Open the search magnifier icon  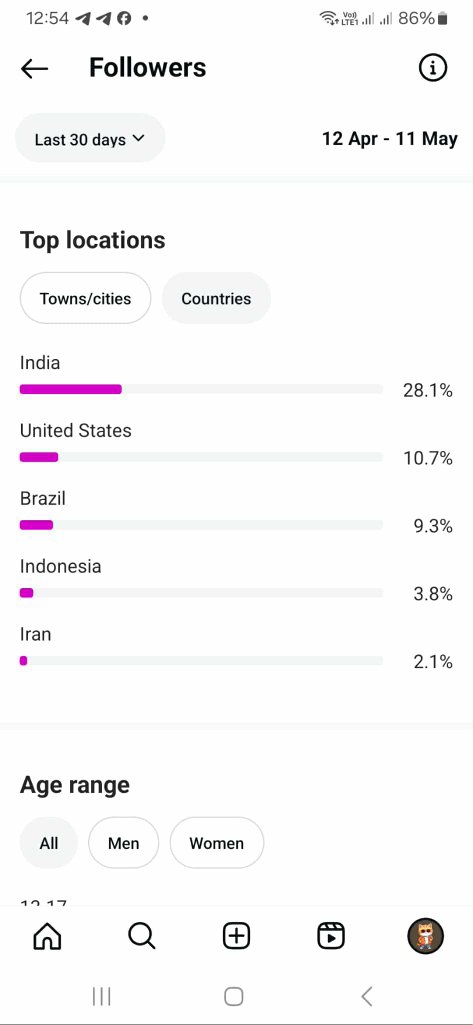point(142,936)
